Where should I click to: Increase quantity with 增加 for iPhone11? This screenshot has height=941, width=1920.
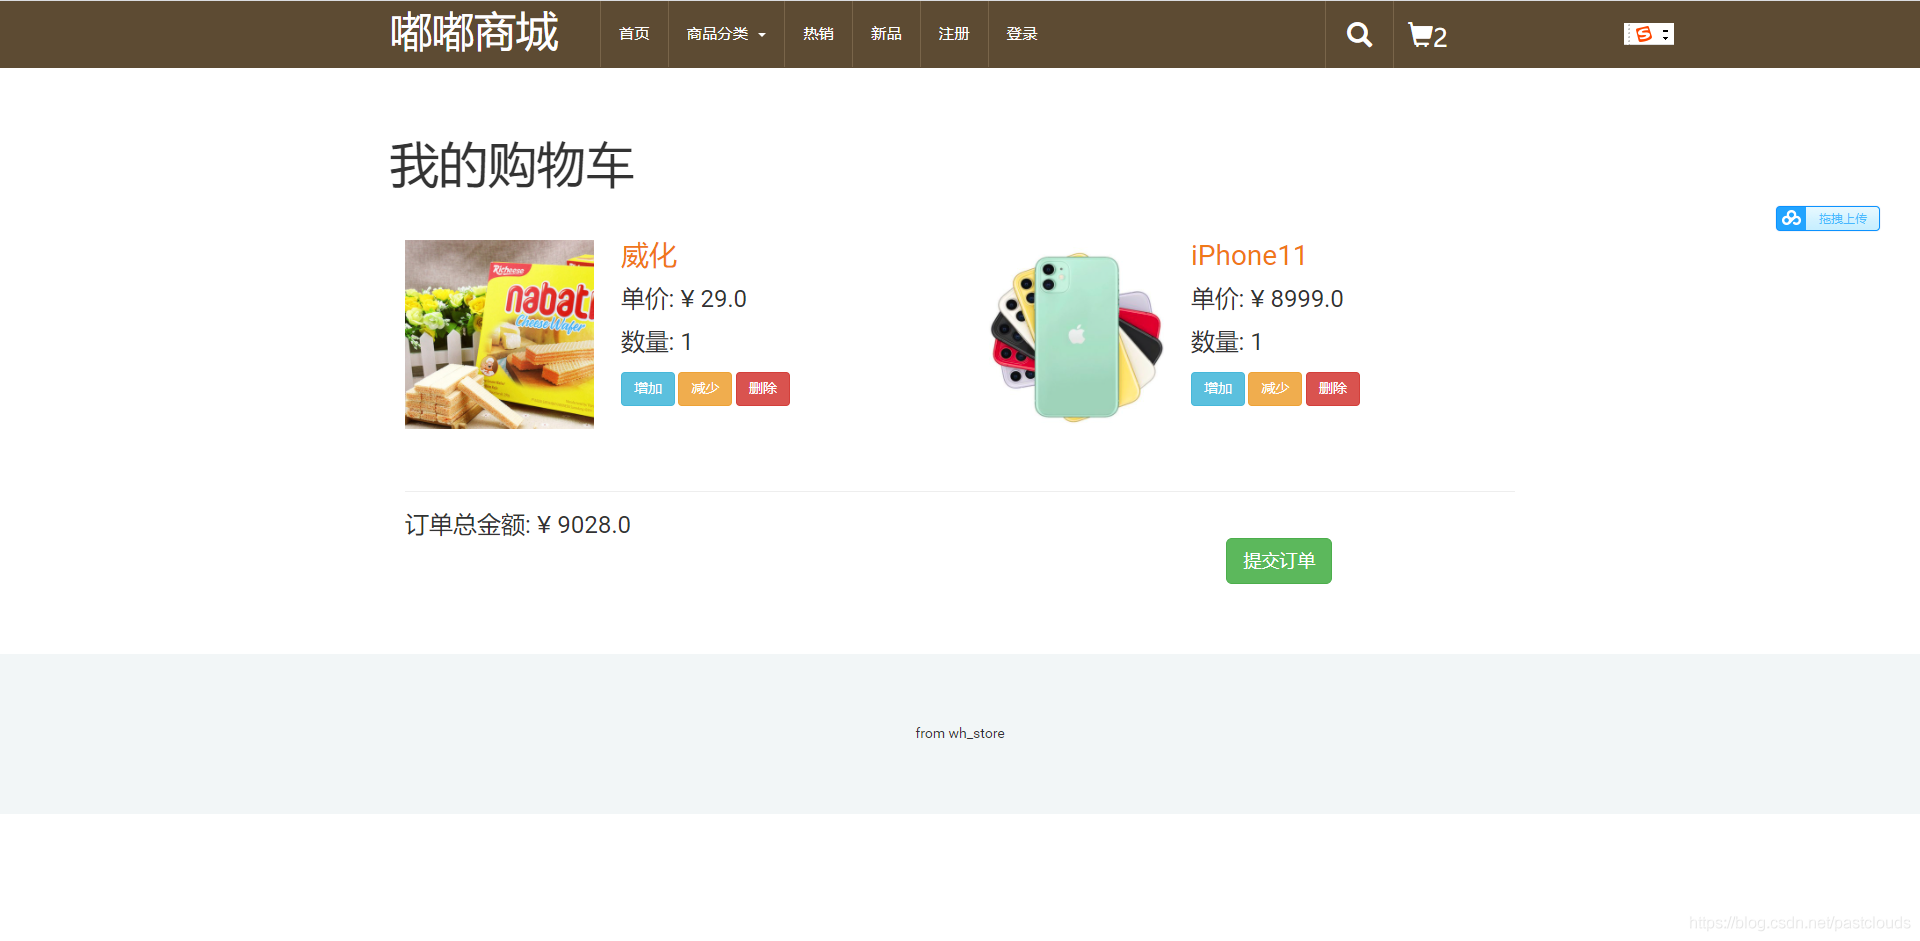(1218, 389)
